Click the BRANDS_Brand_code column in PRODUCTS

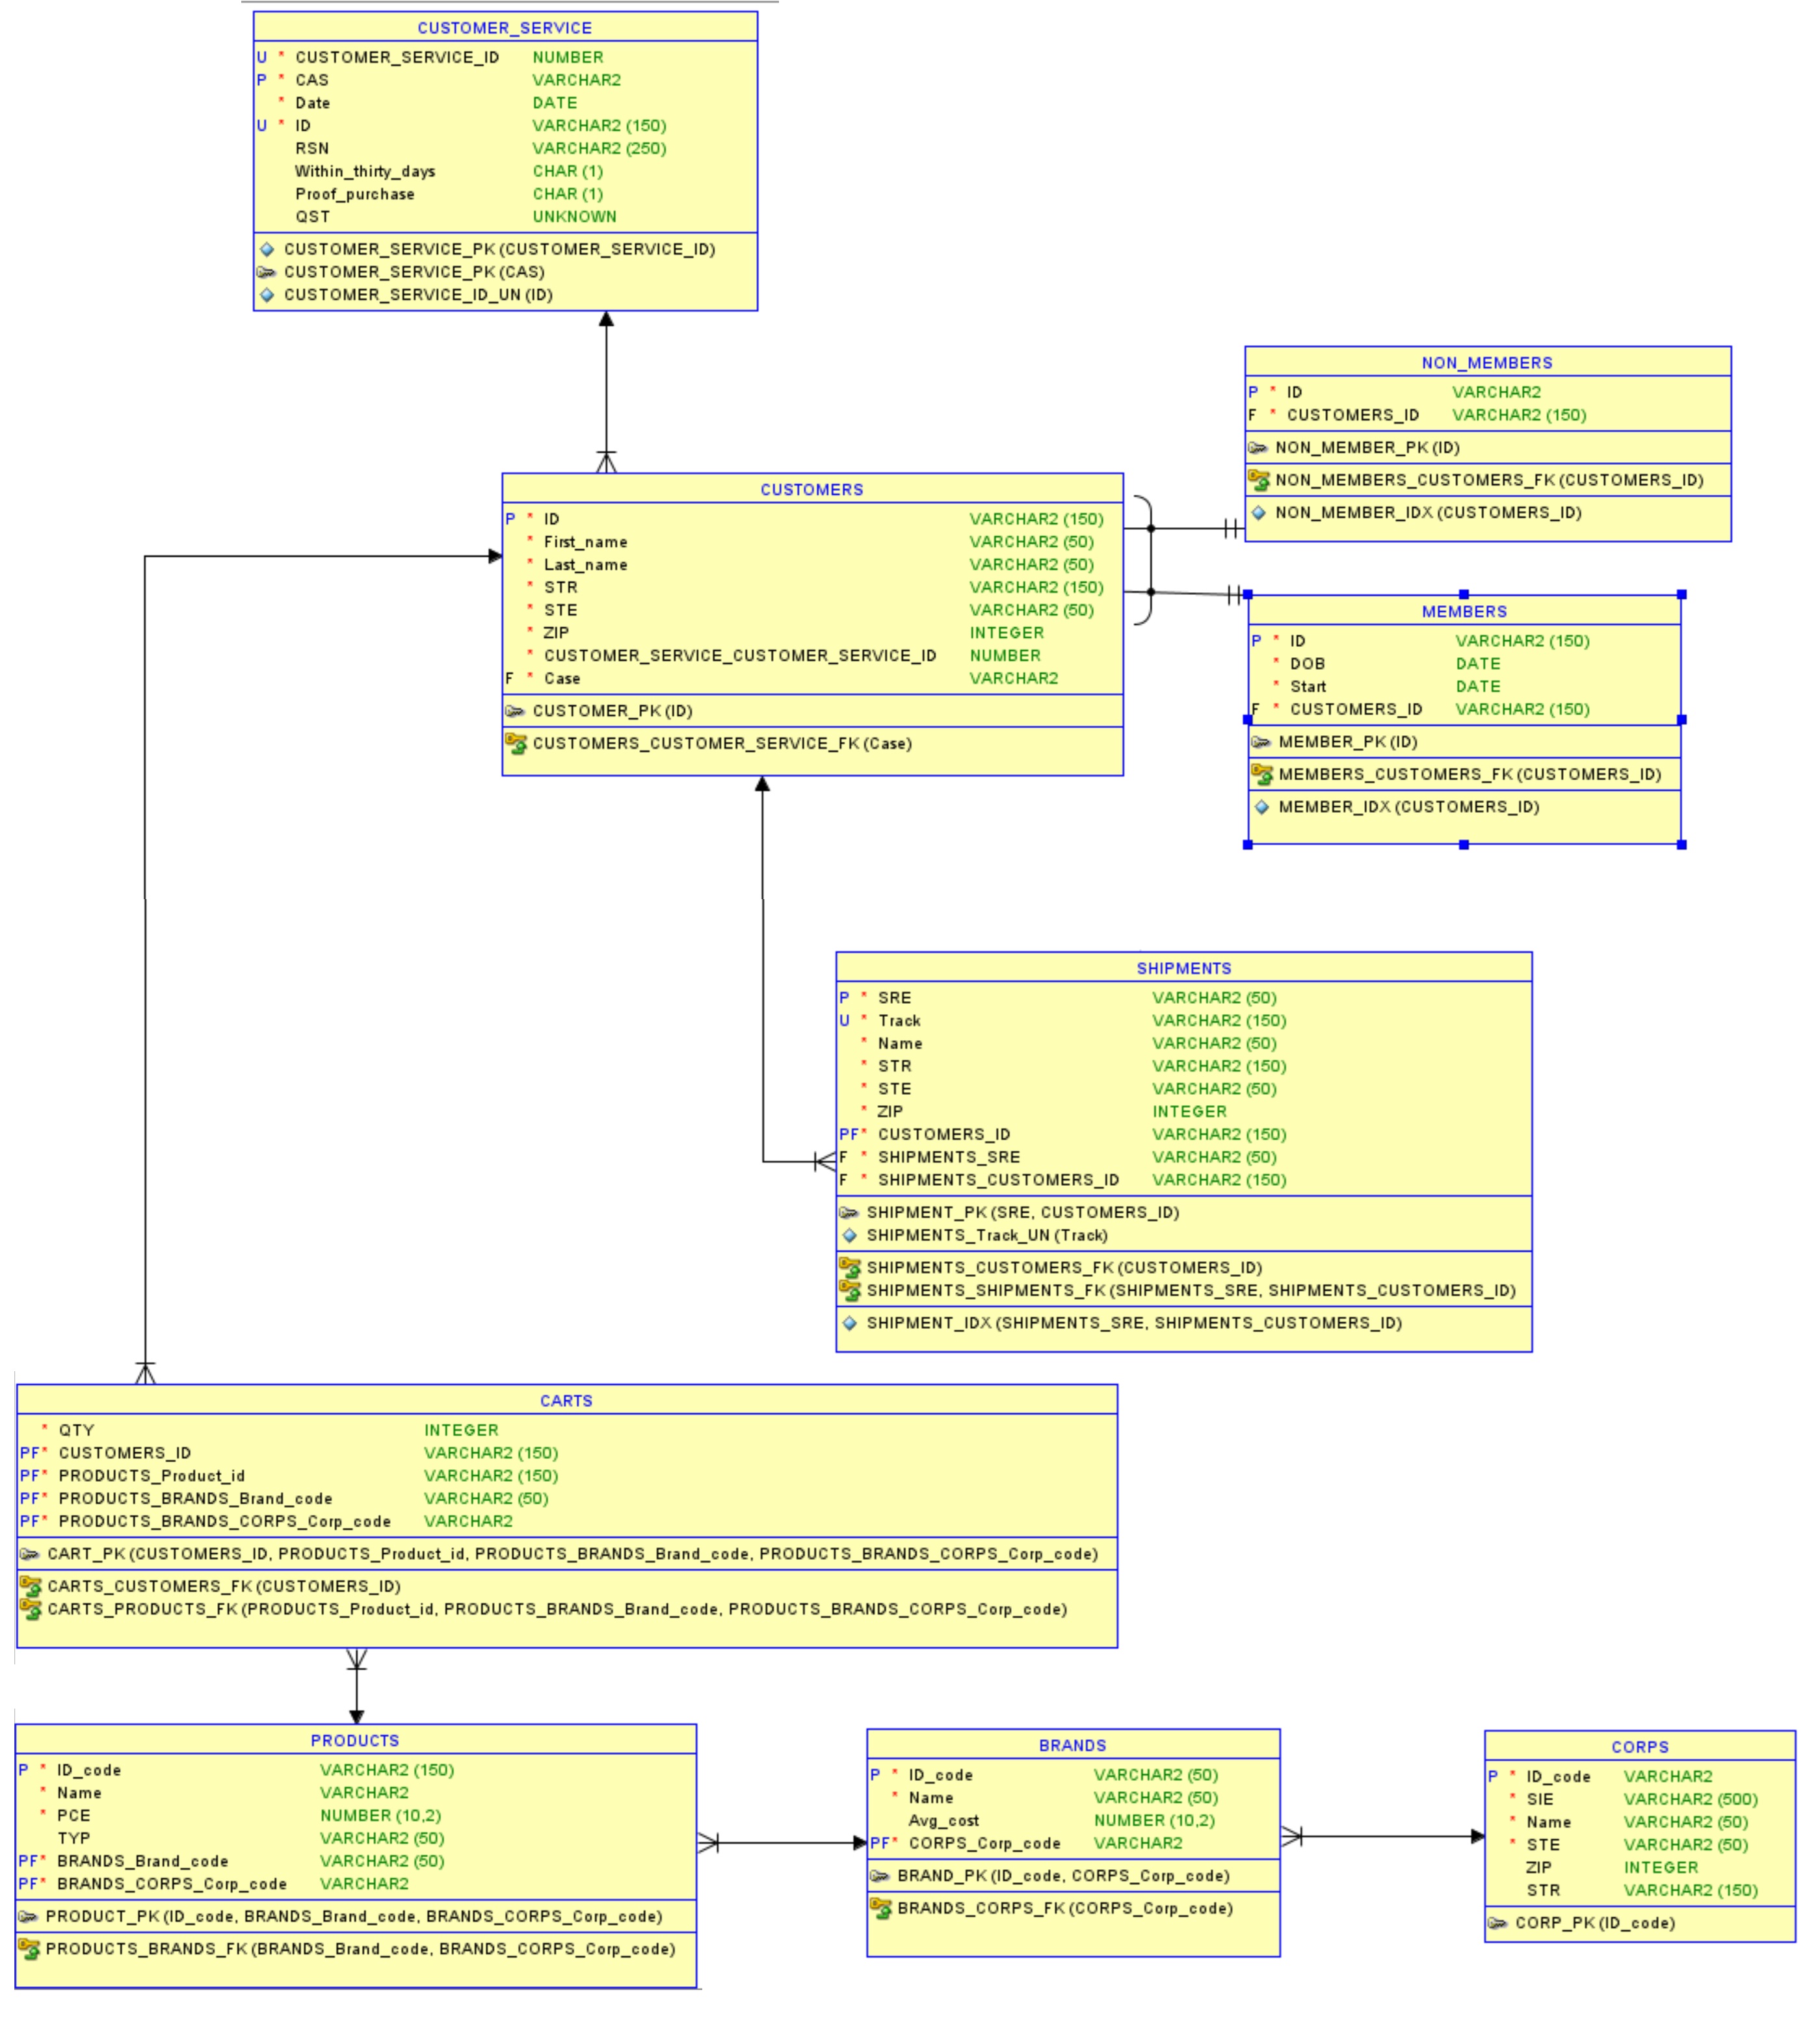point(355,1862)
